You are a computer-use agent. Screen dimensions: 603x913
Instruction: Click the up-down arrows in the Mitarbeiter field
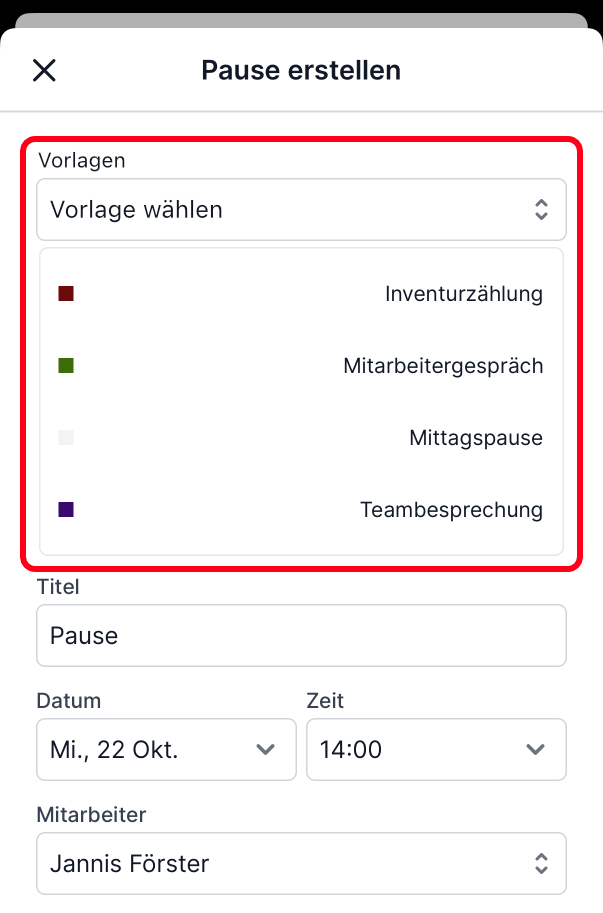pyautogui.click(x=541, y=864)
